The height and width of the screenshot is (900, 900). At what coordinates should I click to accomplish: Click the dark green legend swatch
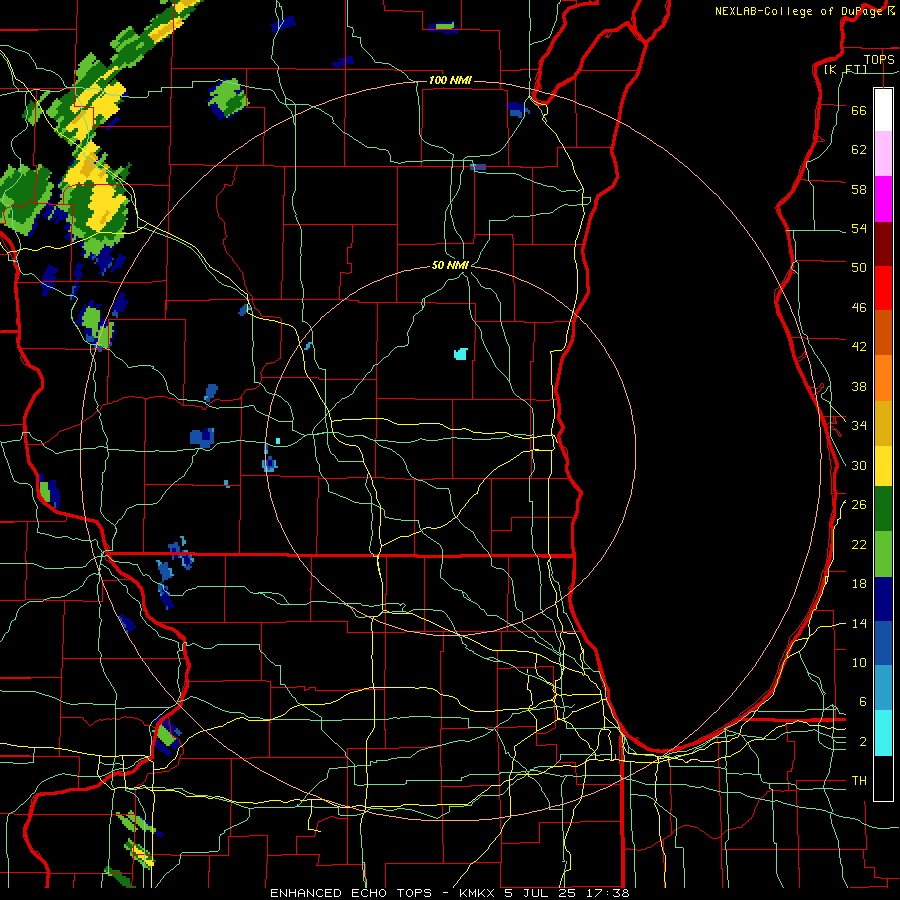883,509
